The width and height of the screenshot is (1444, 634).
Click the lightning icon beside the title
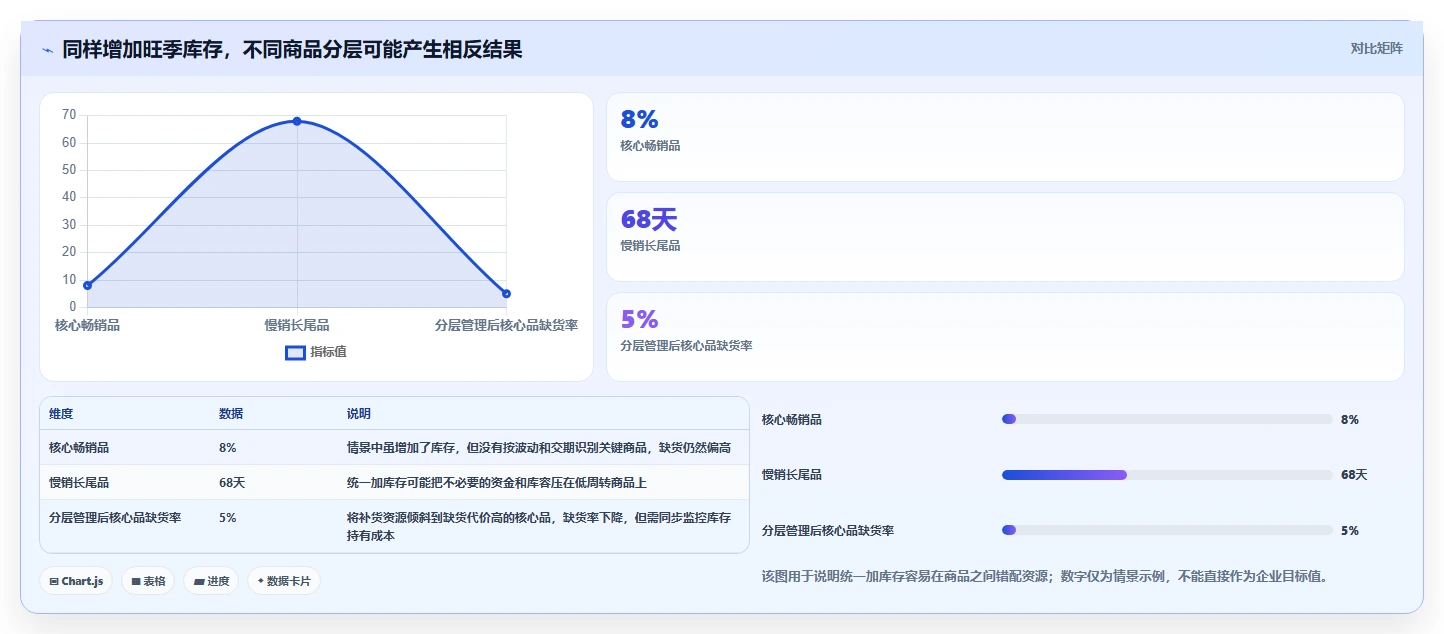47,49
